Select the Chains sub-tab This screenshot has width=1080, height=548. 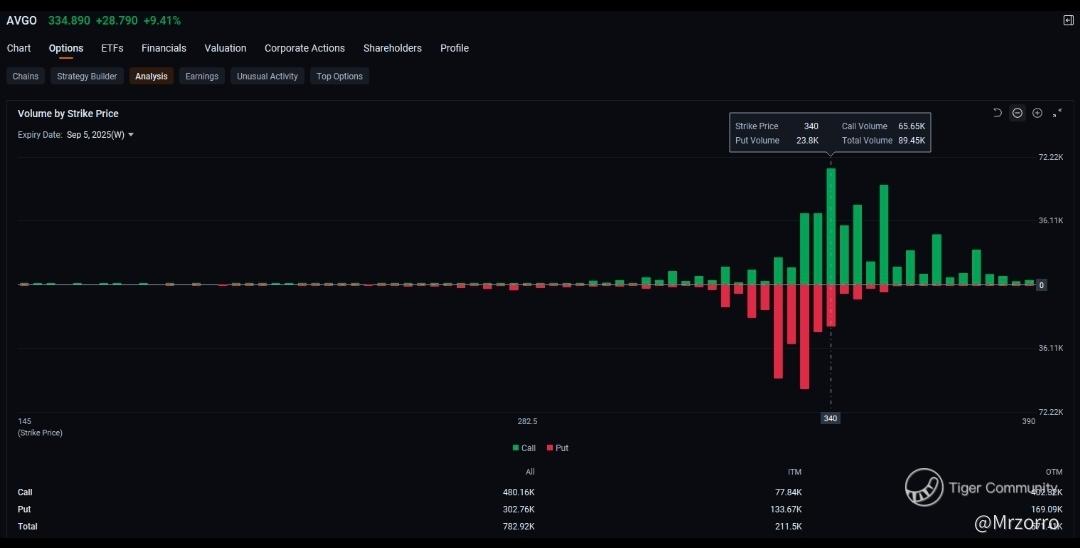tap(26, 76)
